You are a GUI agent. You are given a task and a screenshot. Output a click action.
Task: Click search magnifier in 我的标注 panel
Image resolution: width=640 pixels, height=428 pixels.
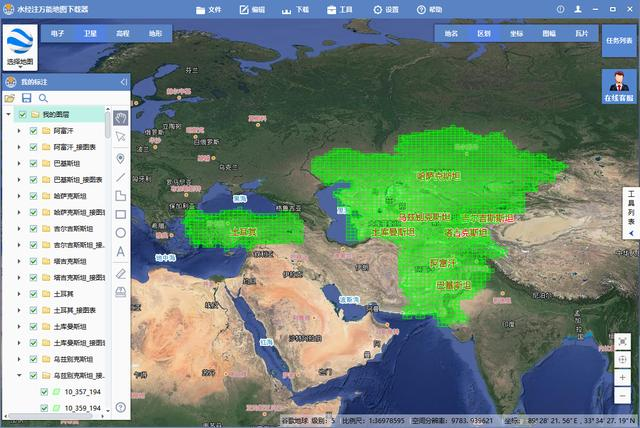[43, 98]
